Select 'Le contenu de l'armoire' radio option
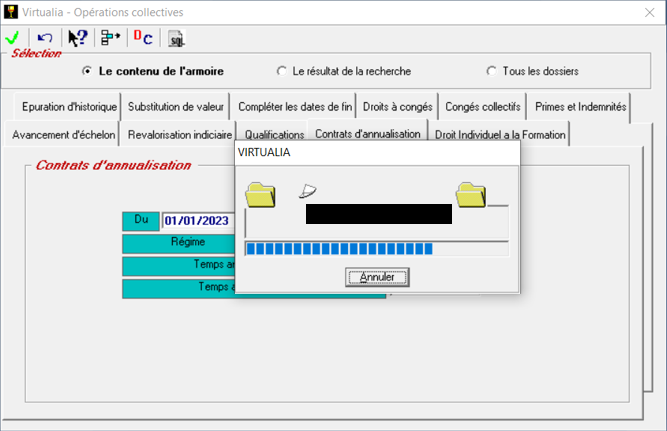This screenshot has width=667, height=431. [x=88, y=71]
